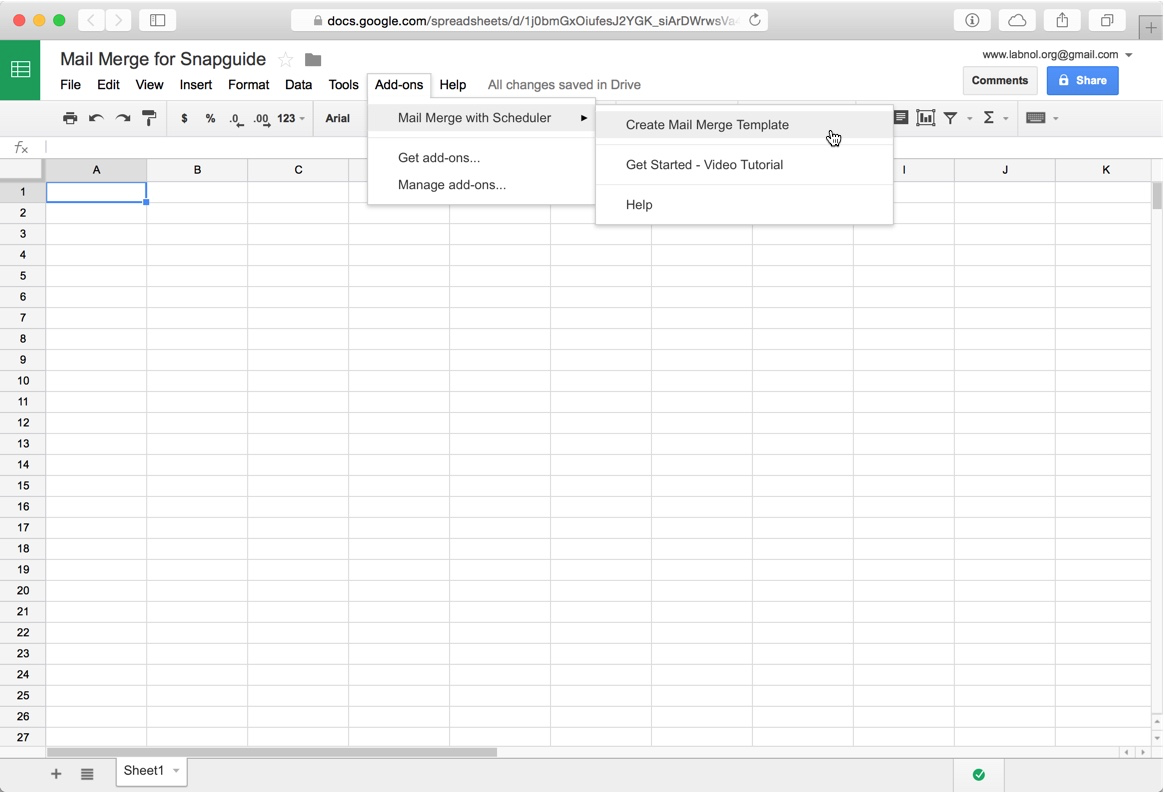Open the Tools menu
Viewport: 1164px width, 792px height.
click(x=344, y=85)
